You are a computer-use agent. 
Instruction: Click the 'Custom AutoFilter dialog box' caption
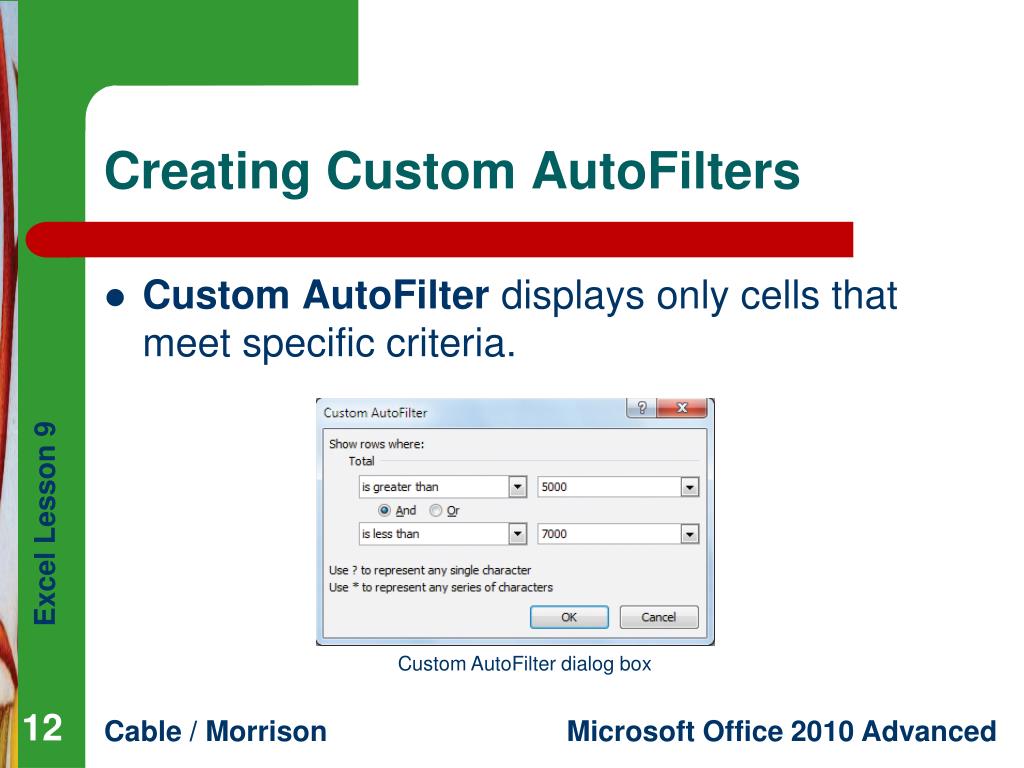524,664
